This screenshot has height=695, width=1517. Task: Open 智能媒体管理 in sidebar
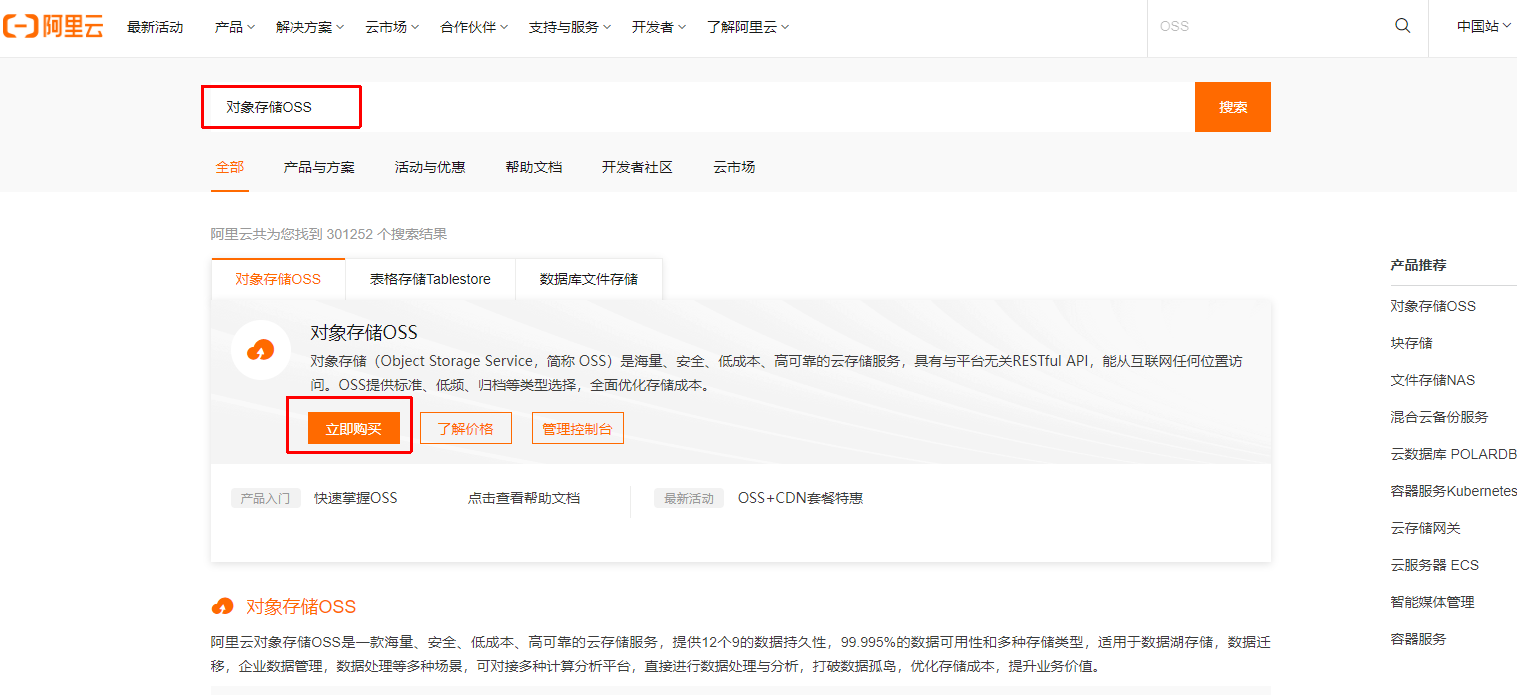1432,602
